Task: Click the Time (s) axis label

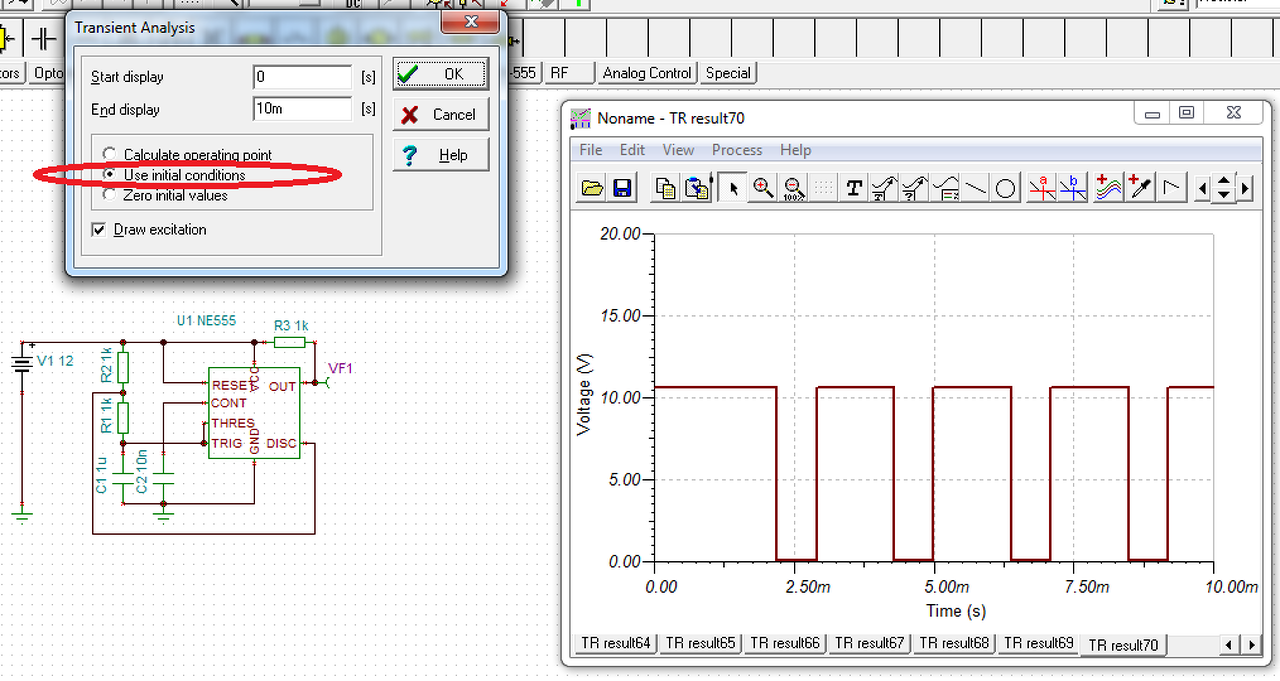Action: click(x=957, y=610)
